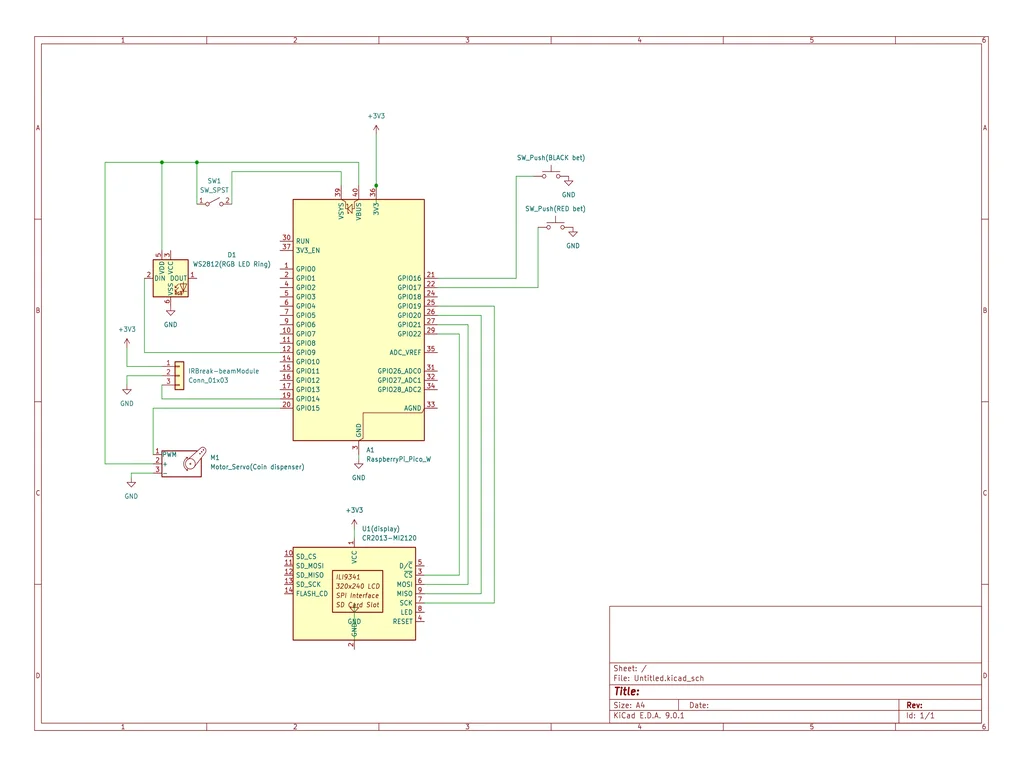Click the 3V3_EN pin label
This screenshot has width=1023, height=767.
tap(308, 250)
